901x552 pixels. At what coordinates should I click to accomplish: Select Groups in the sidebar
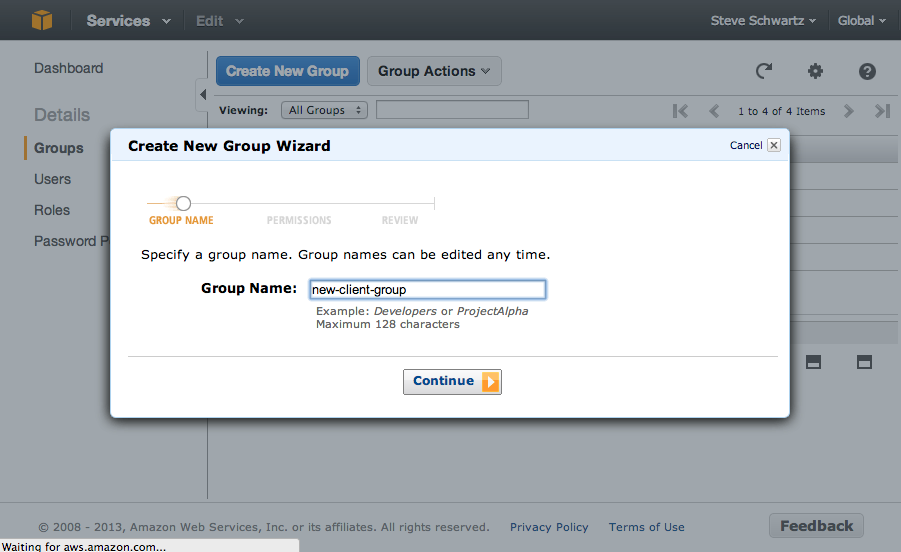(59, 148)
